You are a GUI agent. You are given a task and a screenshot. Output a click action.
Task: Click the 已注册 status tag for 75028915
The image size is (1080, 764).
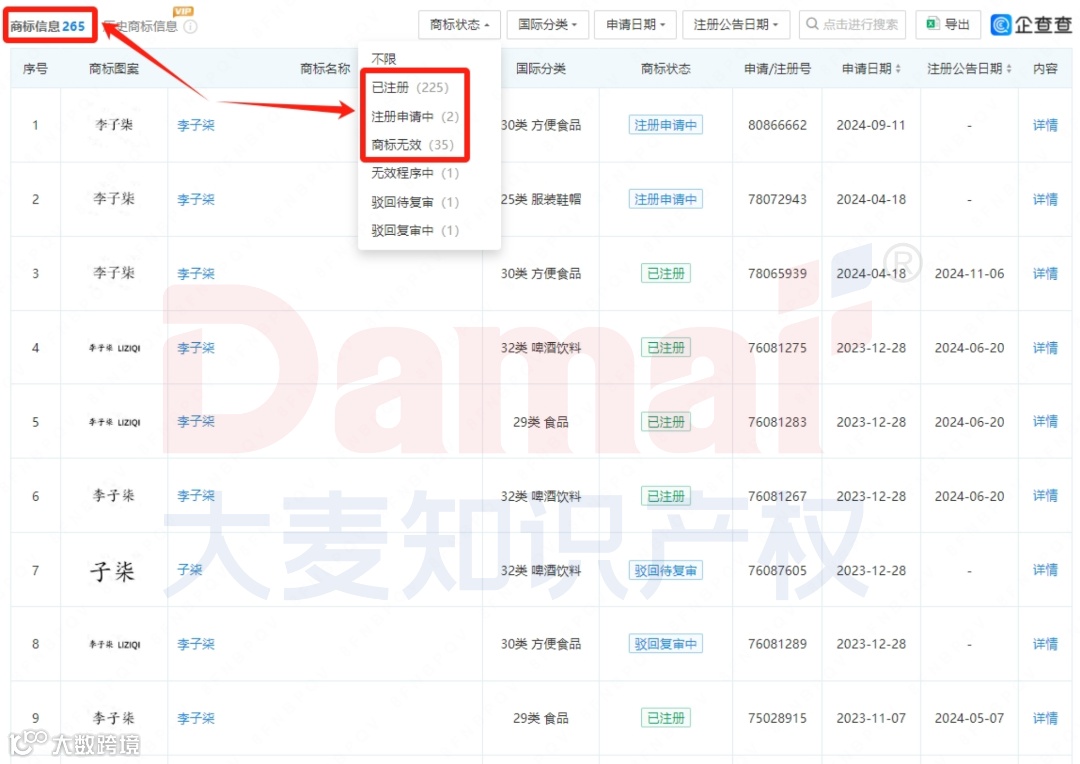(x=665, y=719)
